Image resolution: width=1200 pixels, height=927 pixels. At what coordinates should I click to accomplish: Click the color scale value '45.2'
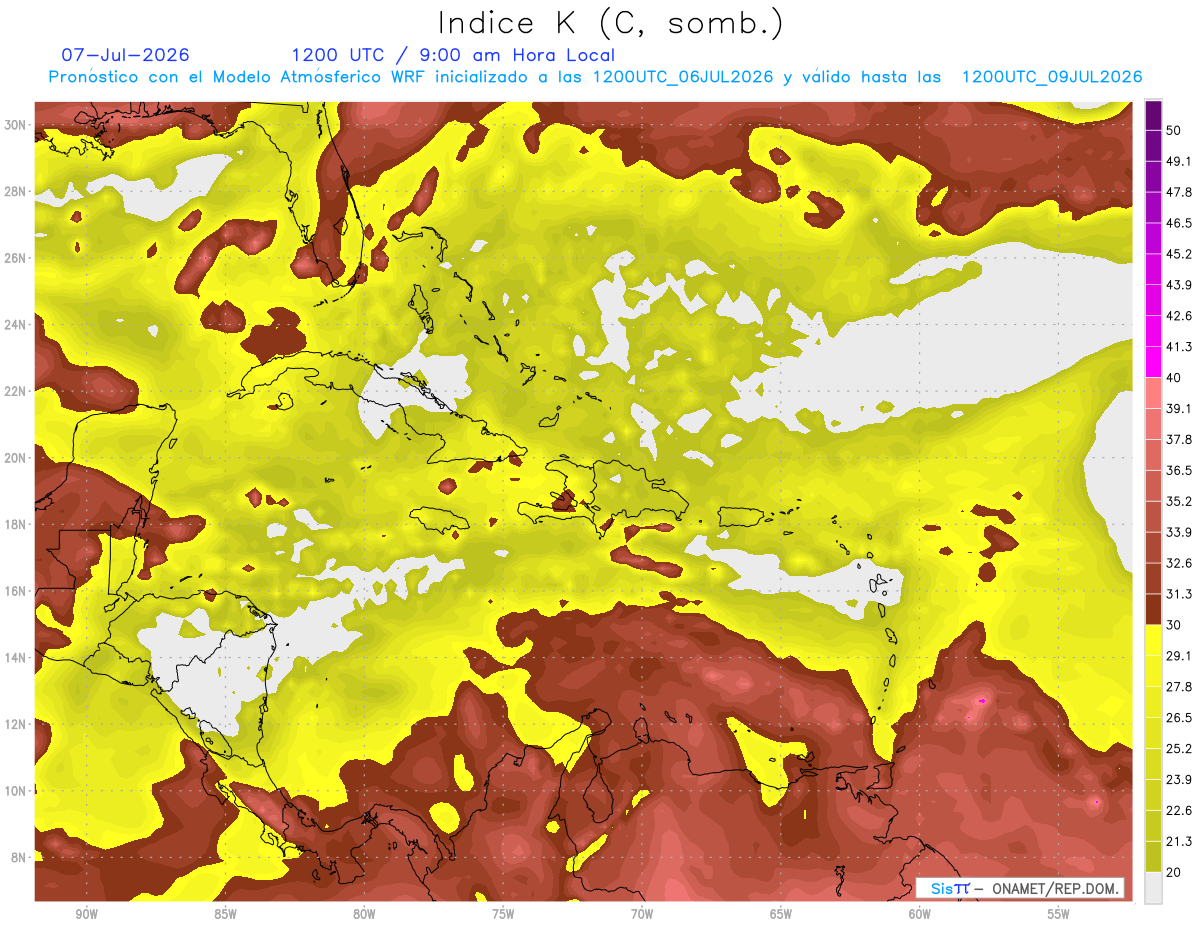click(1179, 254)
